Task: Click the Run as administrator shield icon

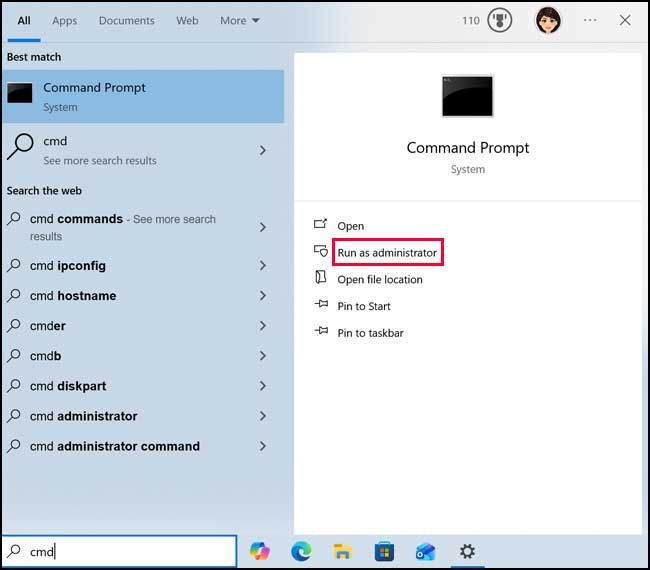Action: pyautogui.click(x=320, y=250)
